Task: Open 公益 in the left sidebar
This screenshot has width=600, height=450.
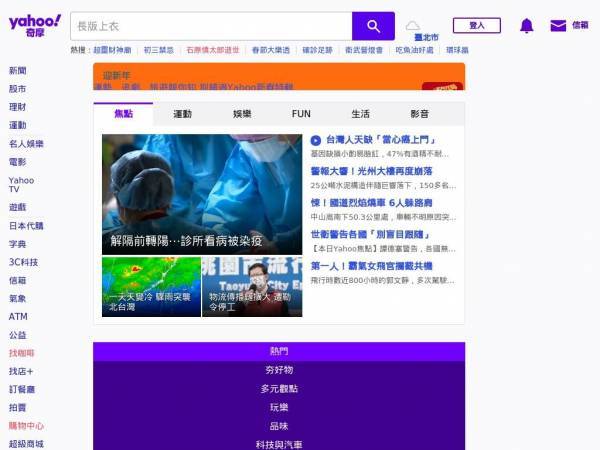Action: coord(18,335)
